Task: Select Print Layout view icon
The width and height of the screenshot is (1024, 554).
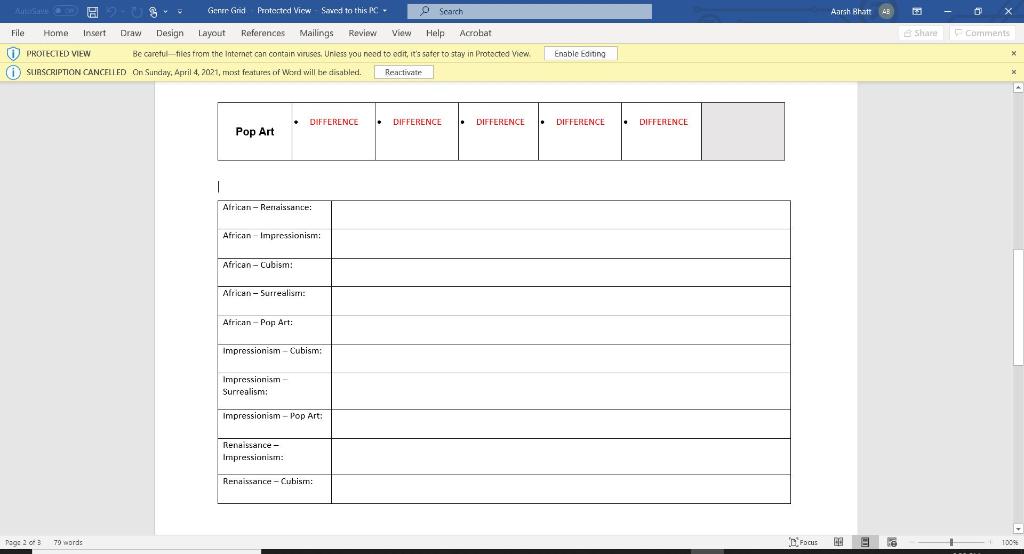Action: click(865, 542)
